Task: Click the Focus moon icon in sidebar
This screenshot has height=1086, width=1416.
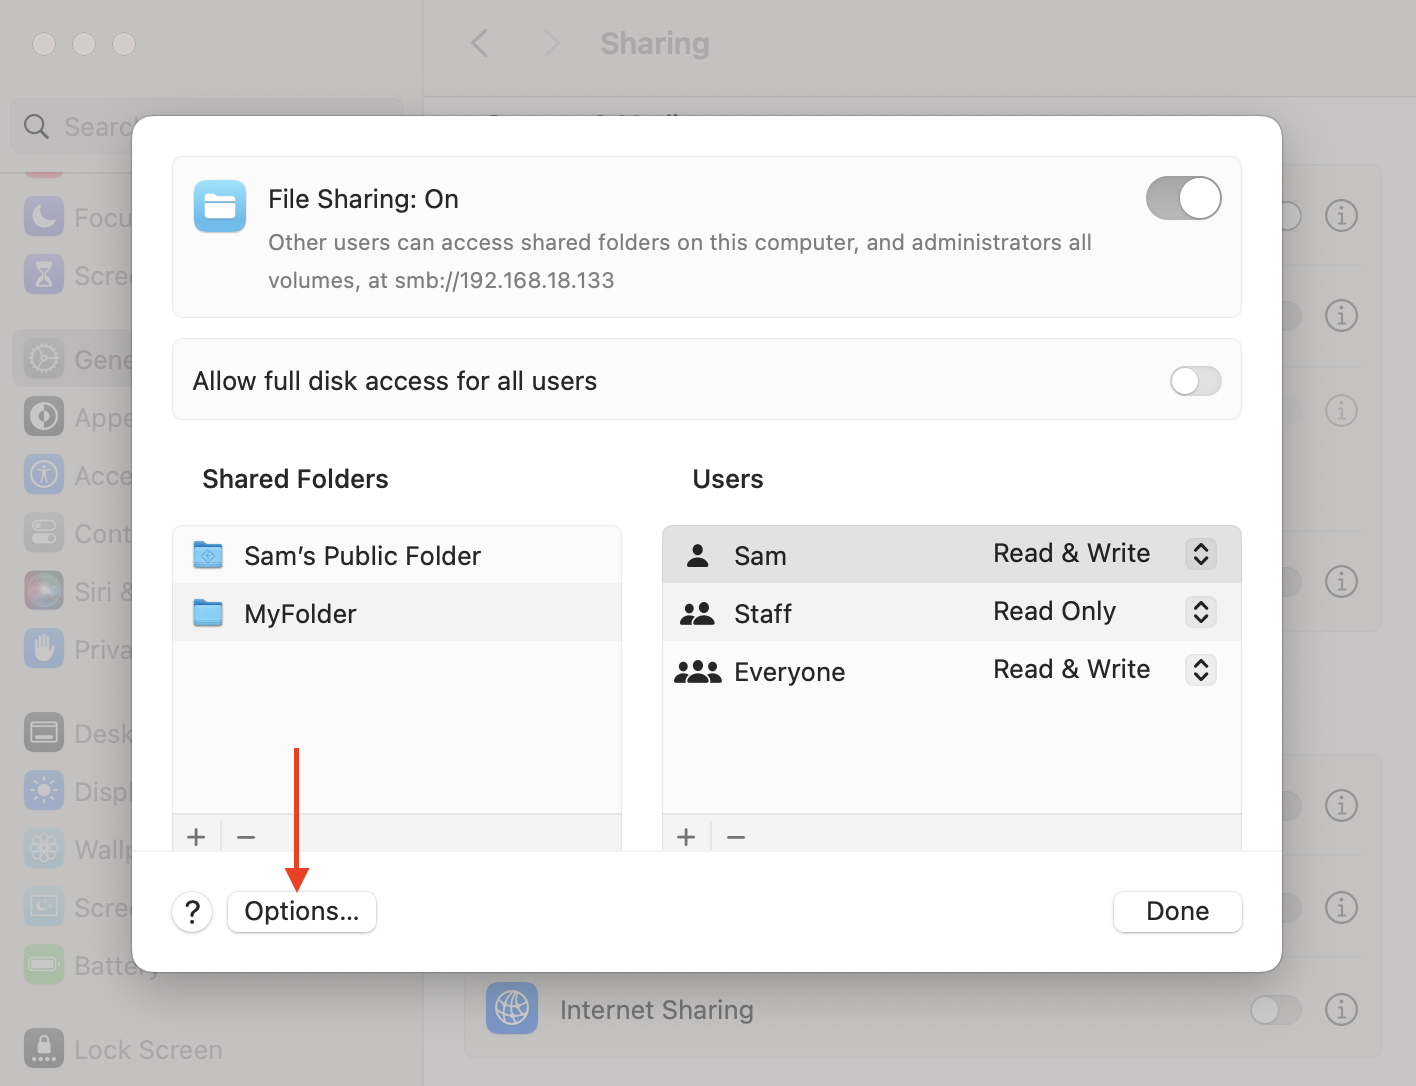Action: coord(44,217)
